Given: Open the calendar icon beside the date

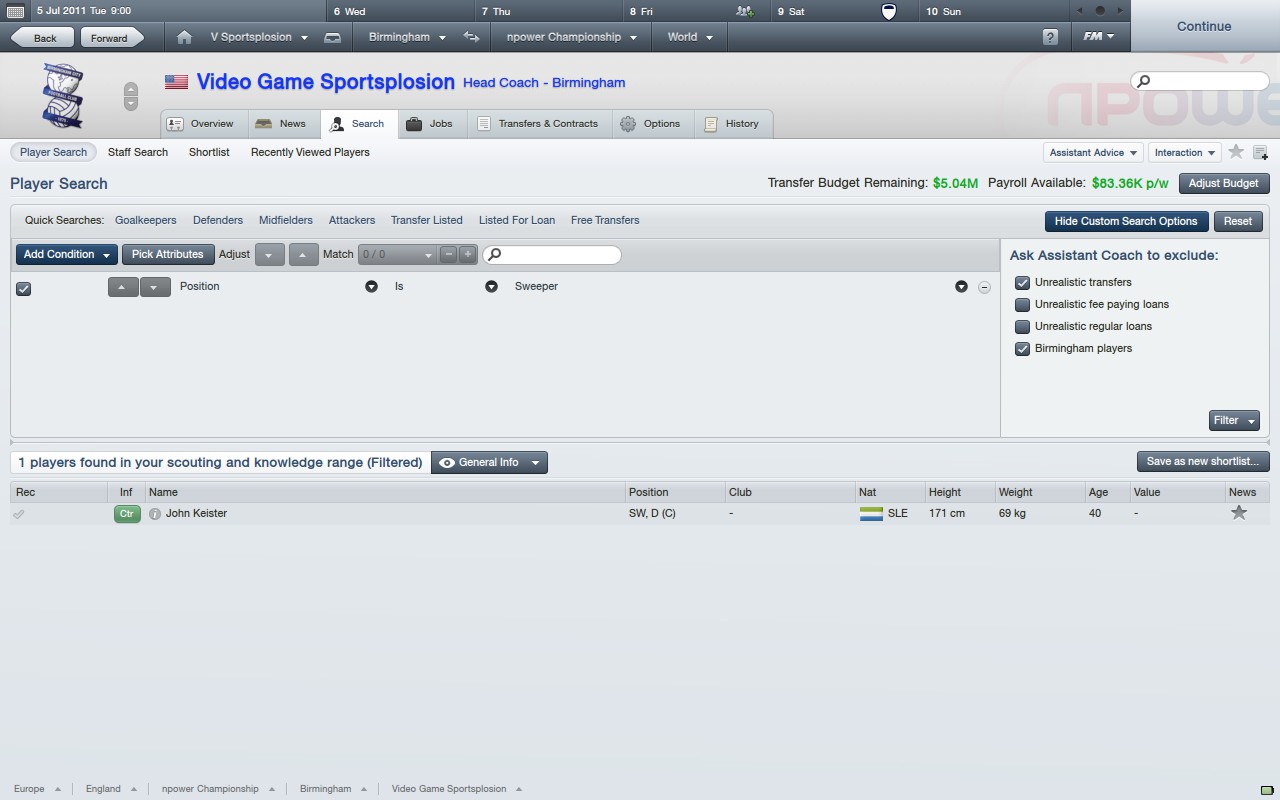Looking at the screenshot, I should (15, 11).
